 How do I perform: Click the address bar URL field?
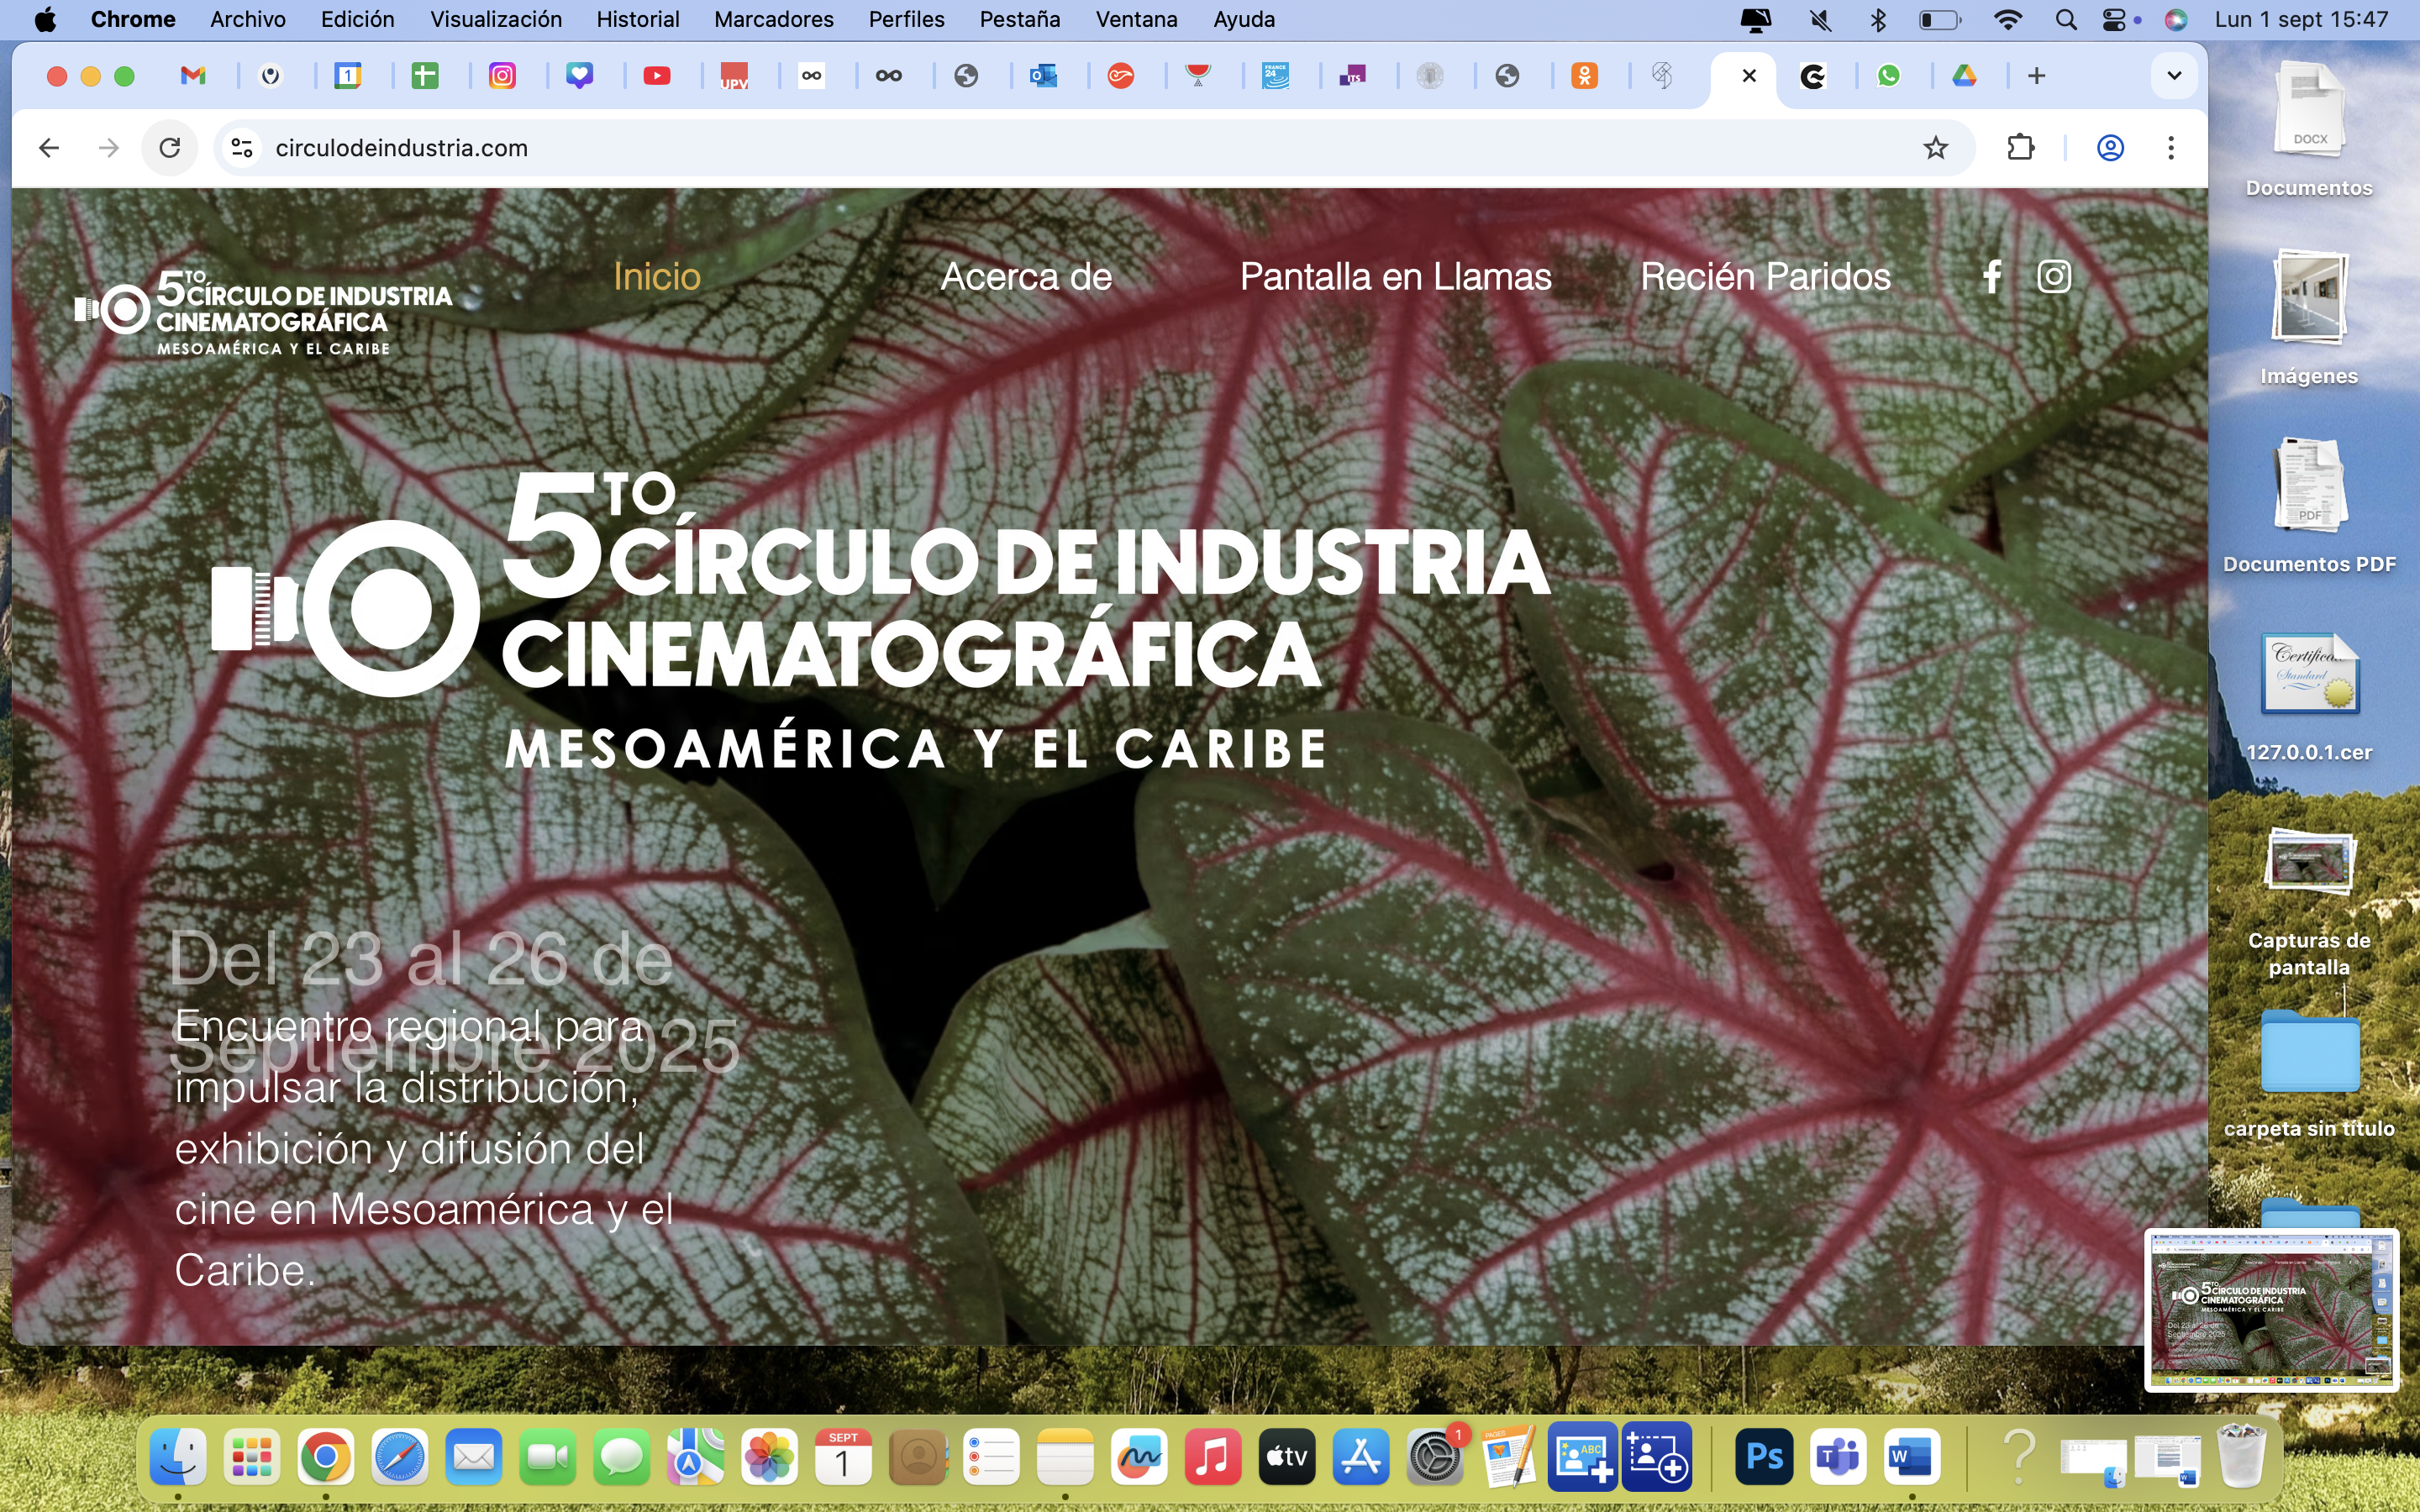[1000, 148]
